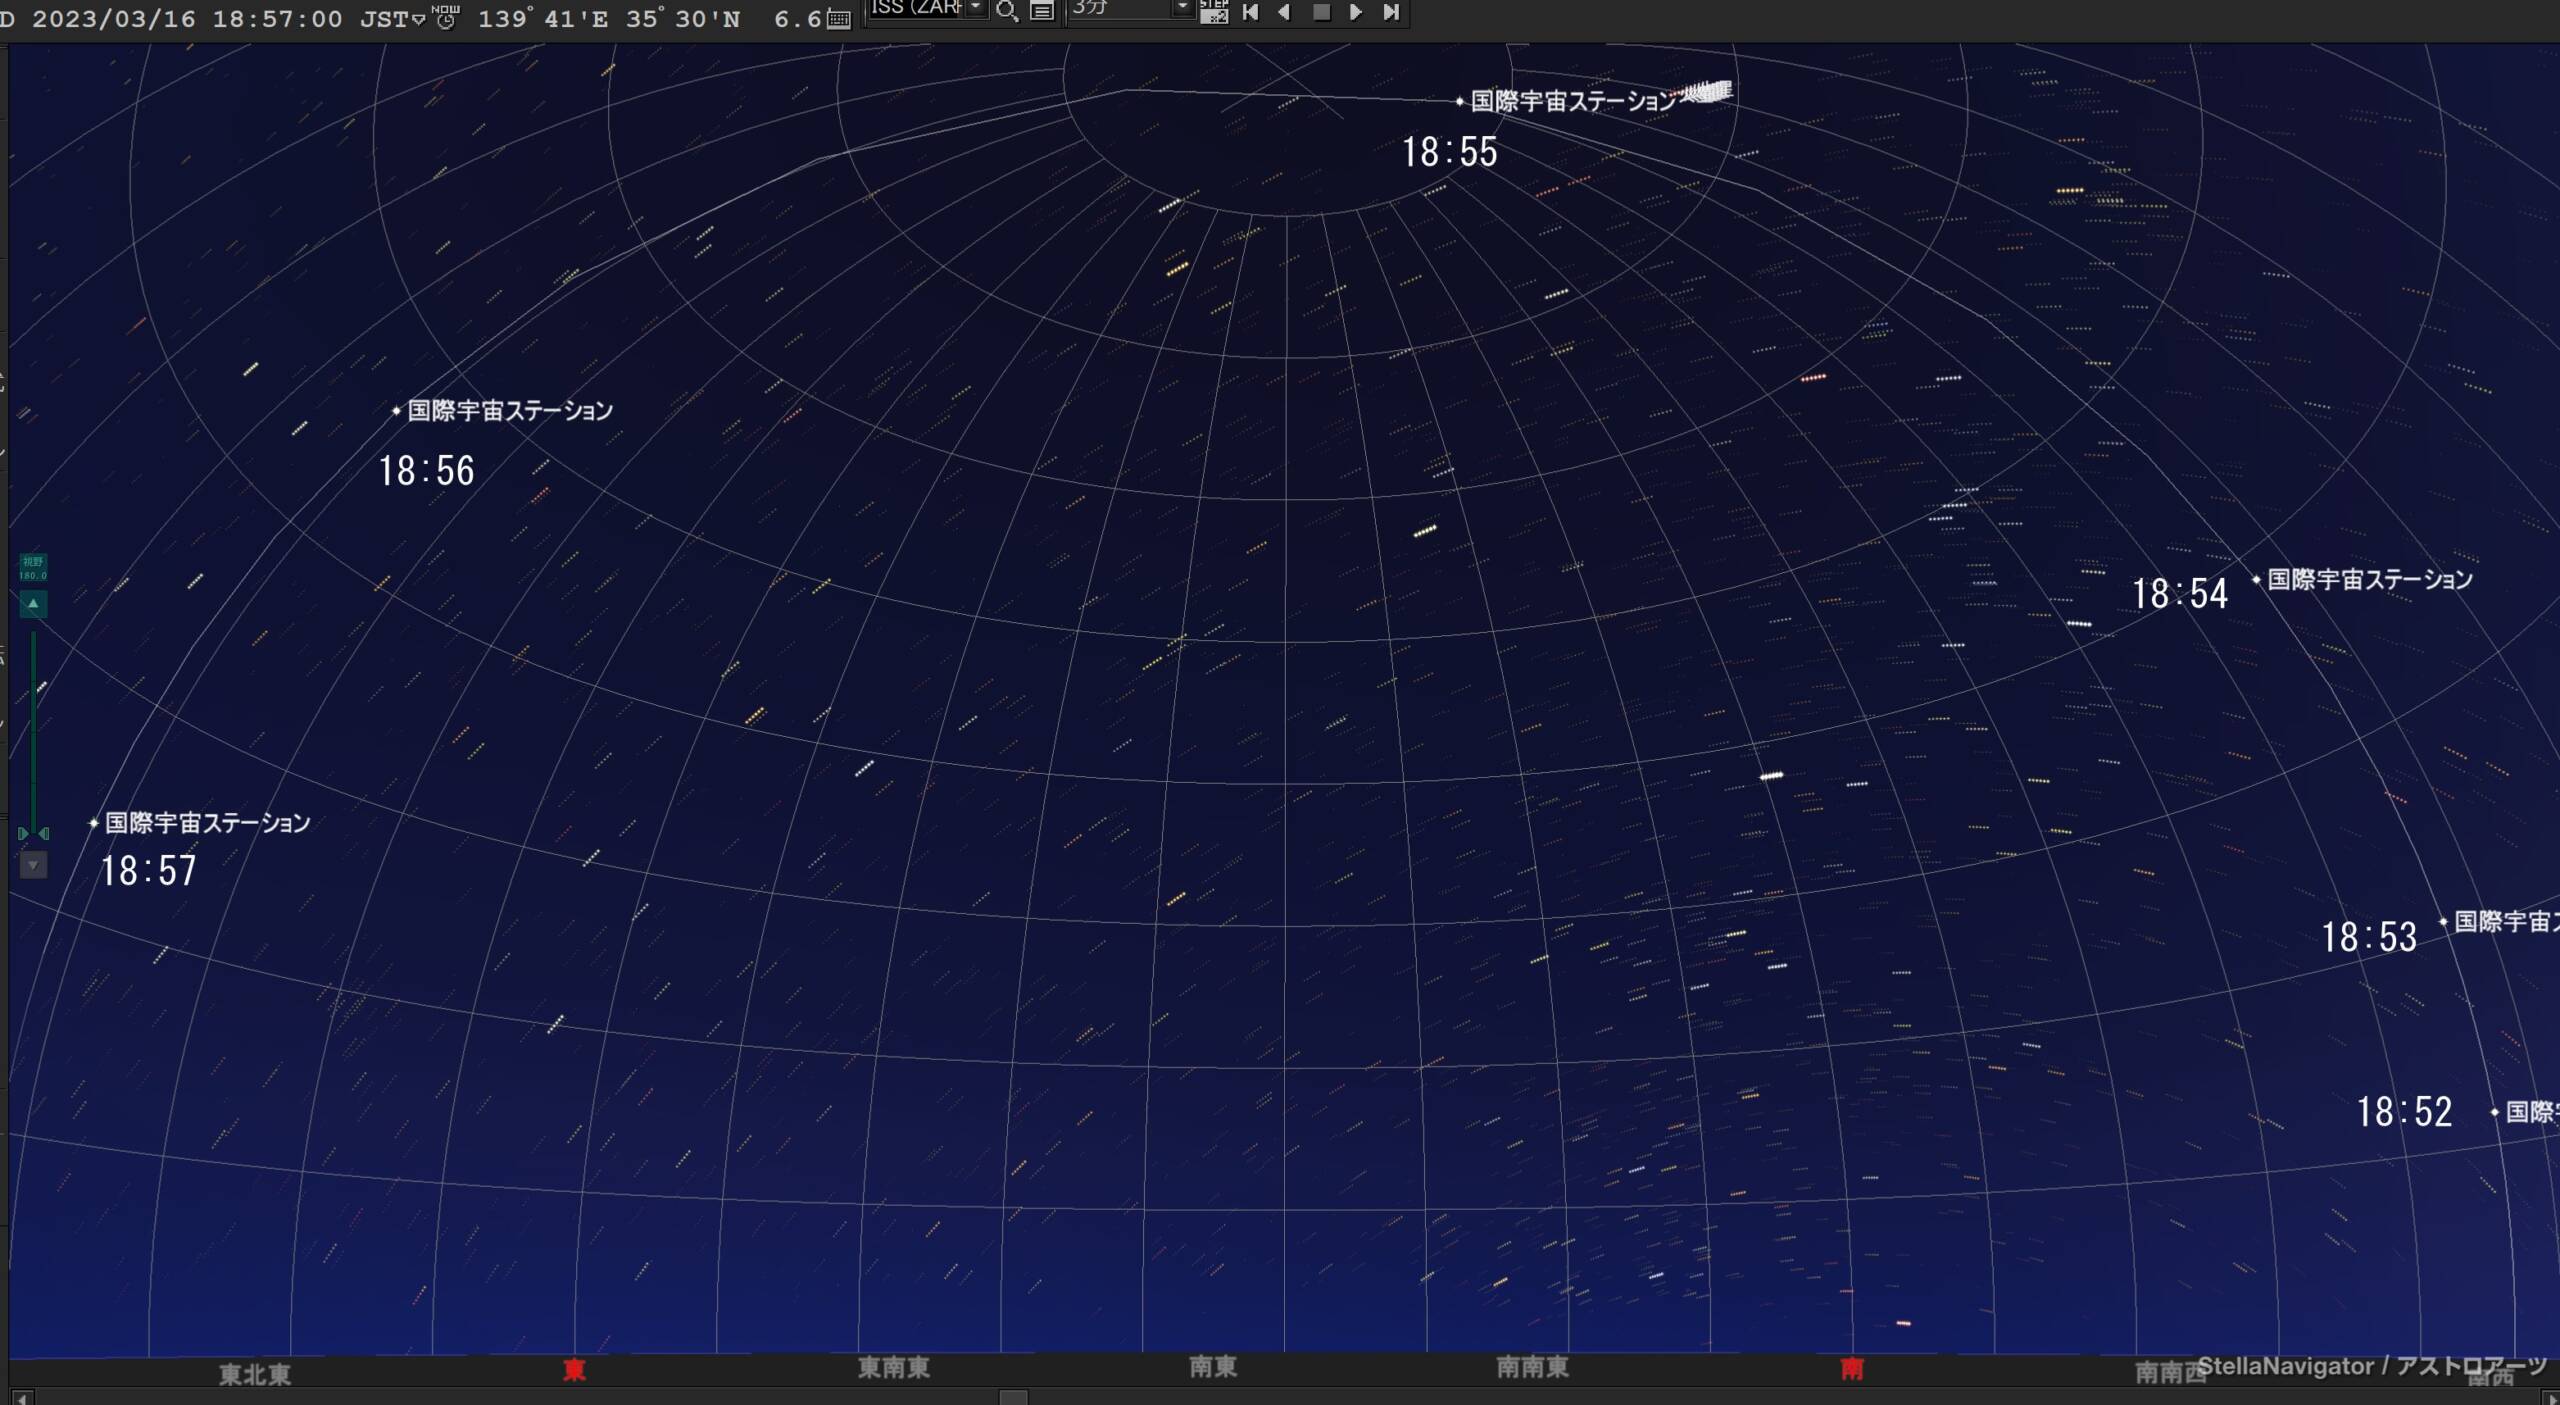Click the red 南 compass direction label
Image resolution: width=2560 pixels, height=1405 pixels.
point(1852,1369)
